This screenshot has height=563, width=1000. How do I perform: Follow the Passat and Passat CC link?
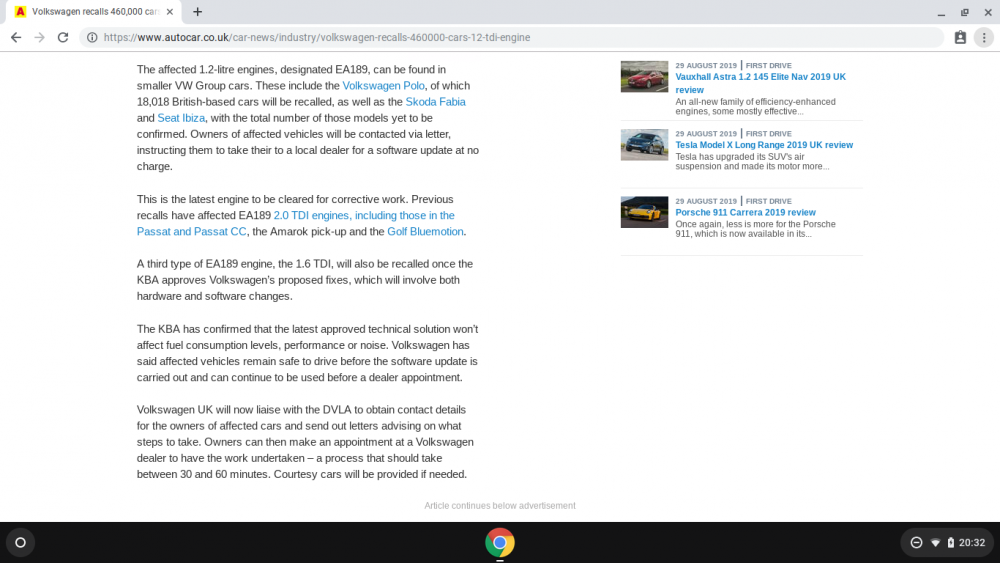[191, 231]
